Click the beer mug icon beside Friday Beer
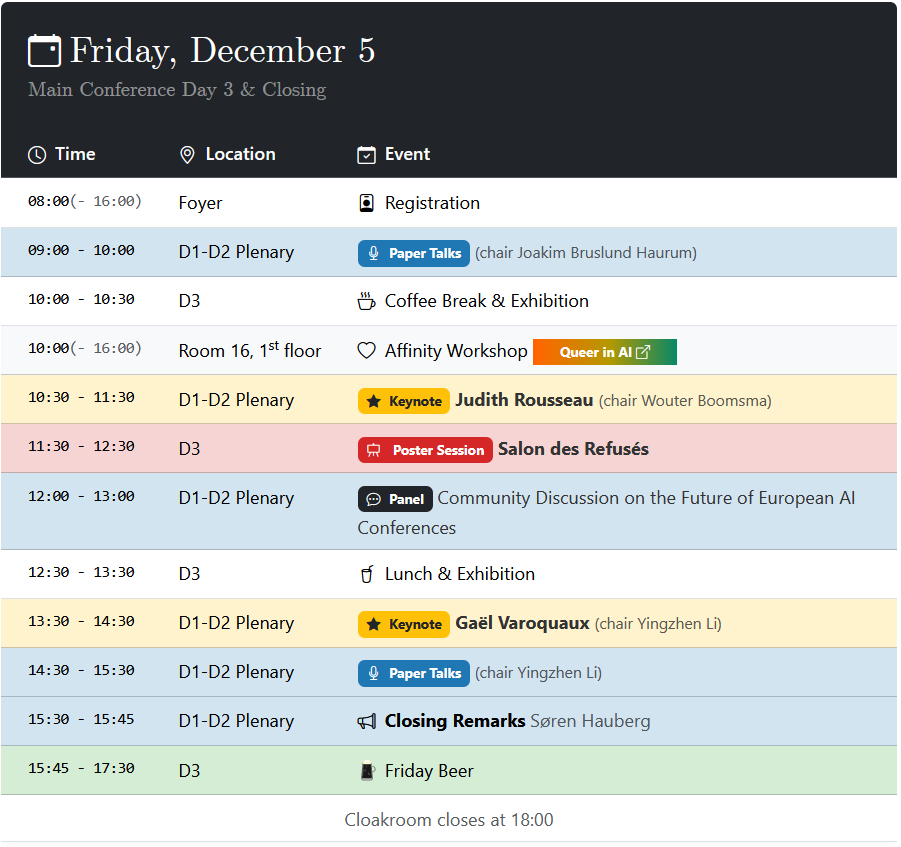This screenshot has height=847, width=901. [x=367, y=771]
